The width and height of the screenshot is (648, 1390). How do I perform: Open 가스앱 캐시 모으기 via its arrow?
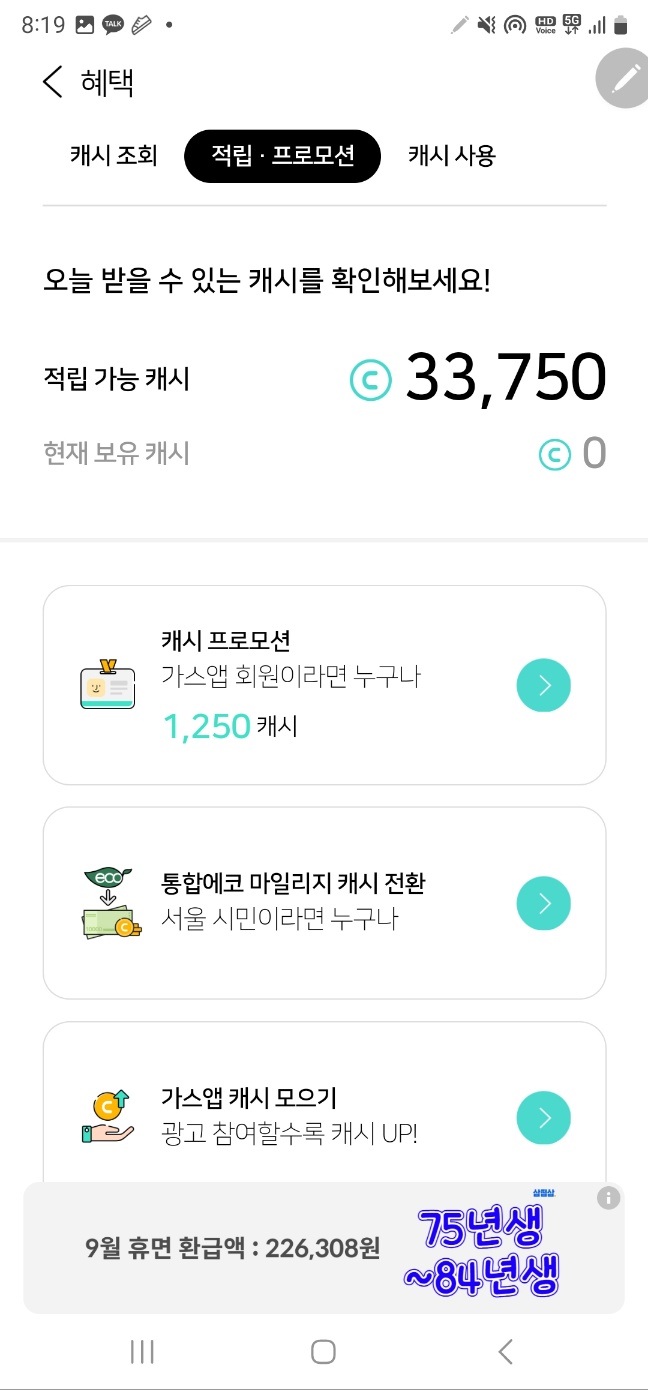tap(543, 1117)
